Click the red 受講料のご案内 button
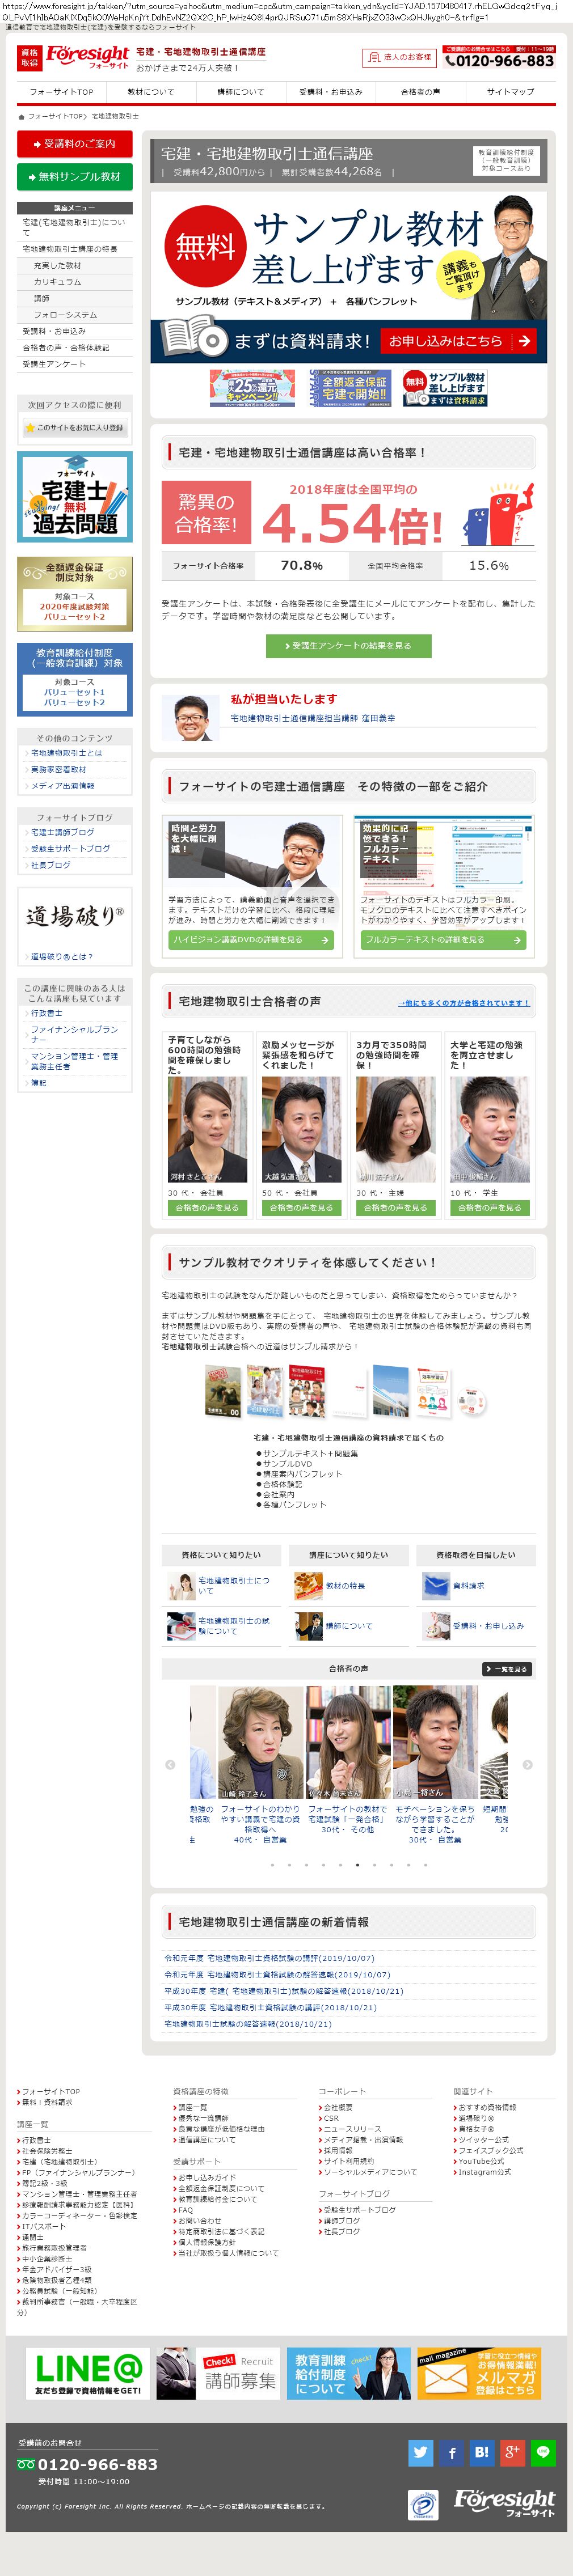The width and height of the screenshot is (573, 2576). [x=75, y=144]
